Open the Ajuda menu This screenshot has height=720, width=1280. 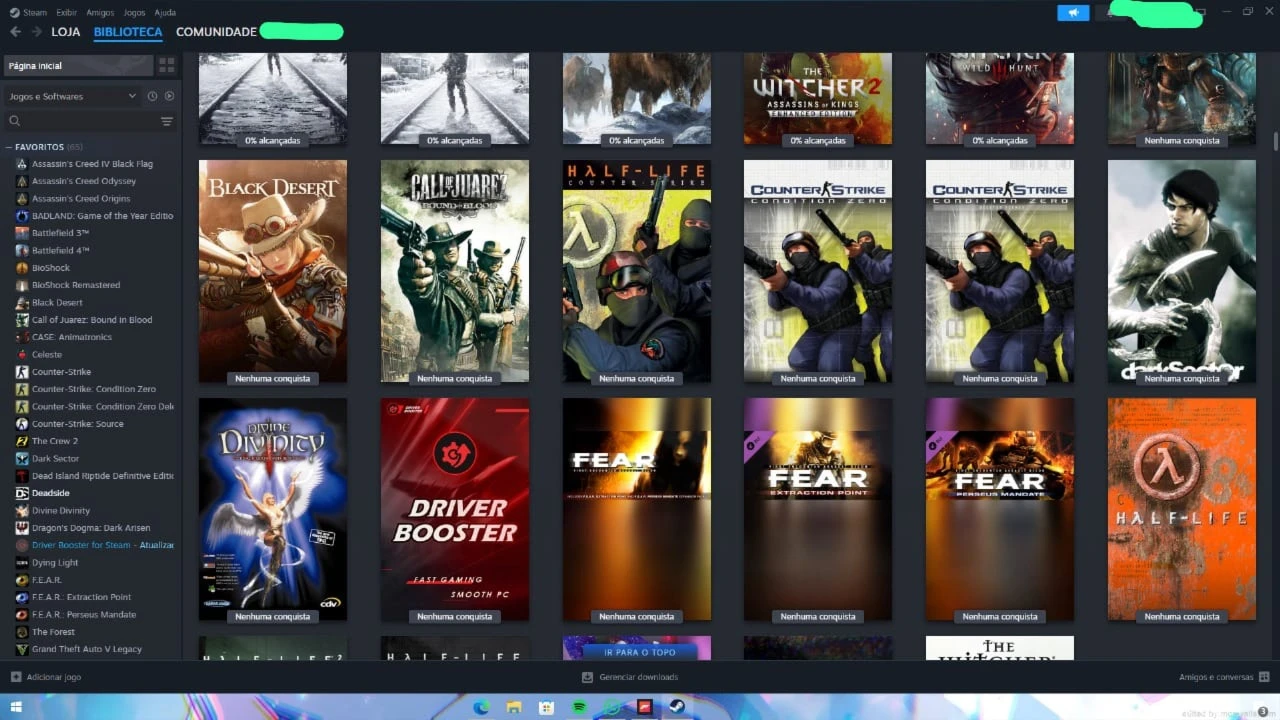[x=165, y=13]
